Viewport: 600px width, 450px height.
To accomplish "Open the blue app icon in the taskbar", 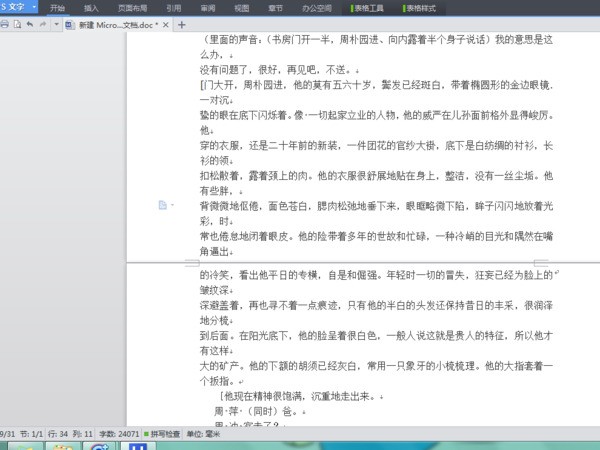I will coord(138,446).
